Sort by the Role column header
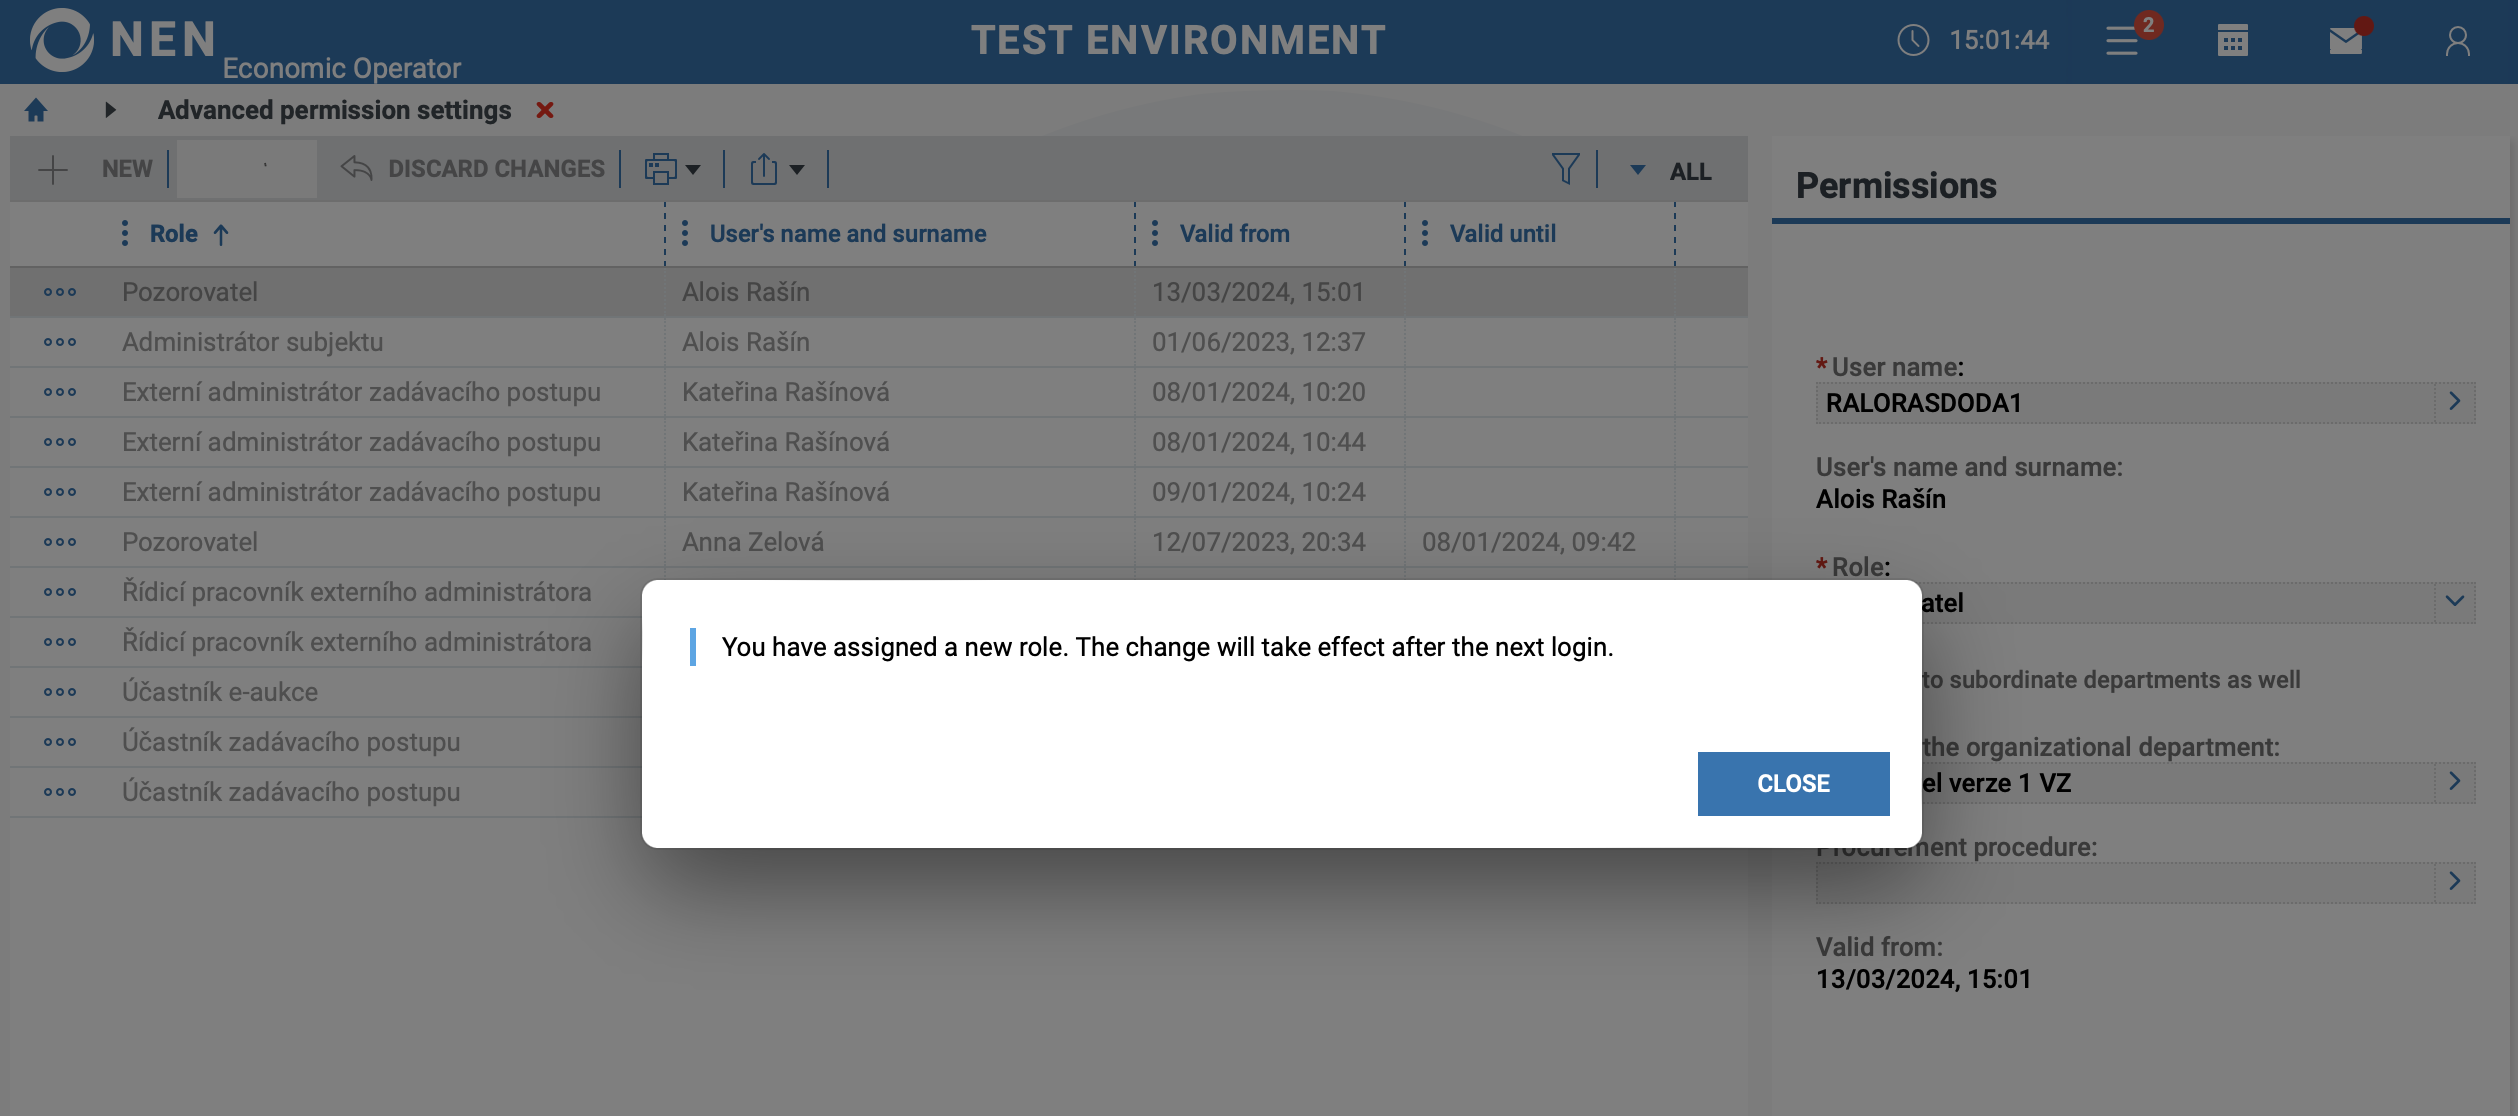This screenshot has width=2518, height=1116. (174, 234)
